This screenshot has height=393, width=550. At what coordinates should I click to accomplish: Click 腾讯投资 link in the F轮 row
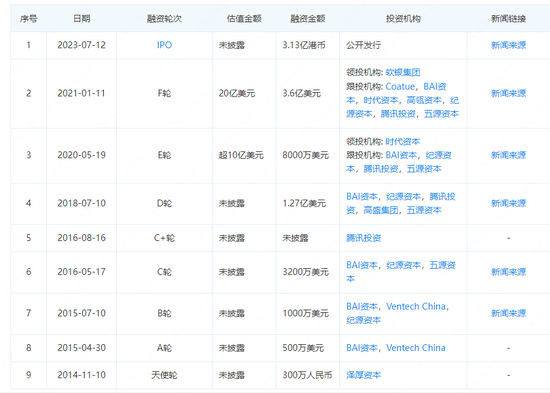pyautogui.click(x=398, y=114)
